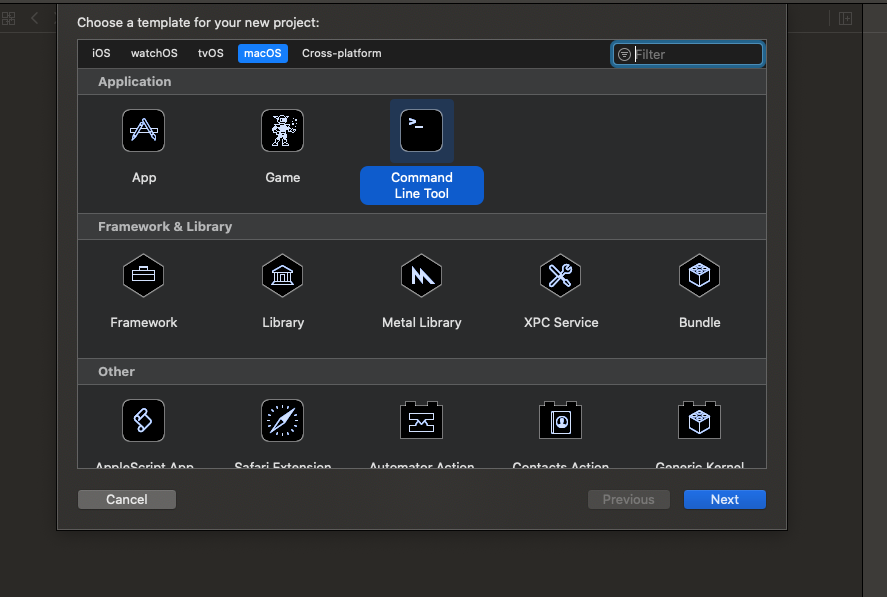Click the XPC Service label

click(561, 323)
